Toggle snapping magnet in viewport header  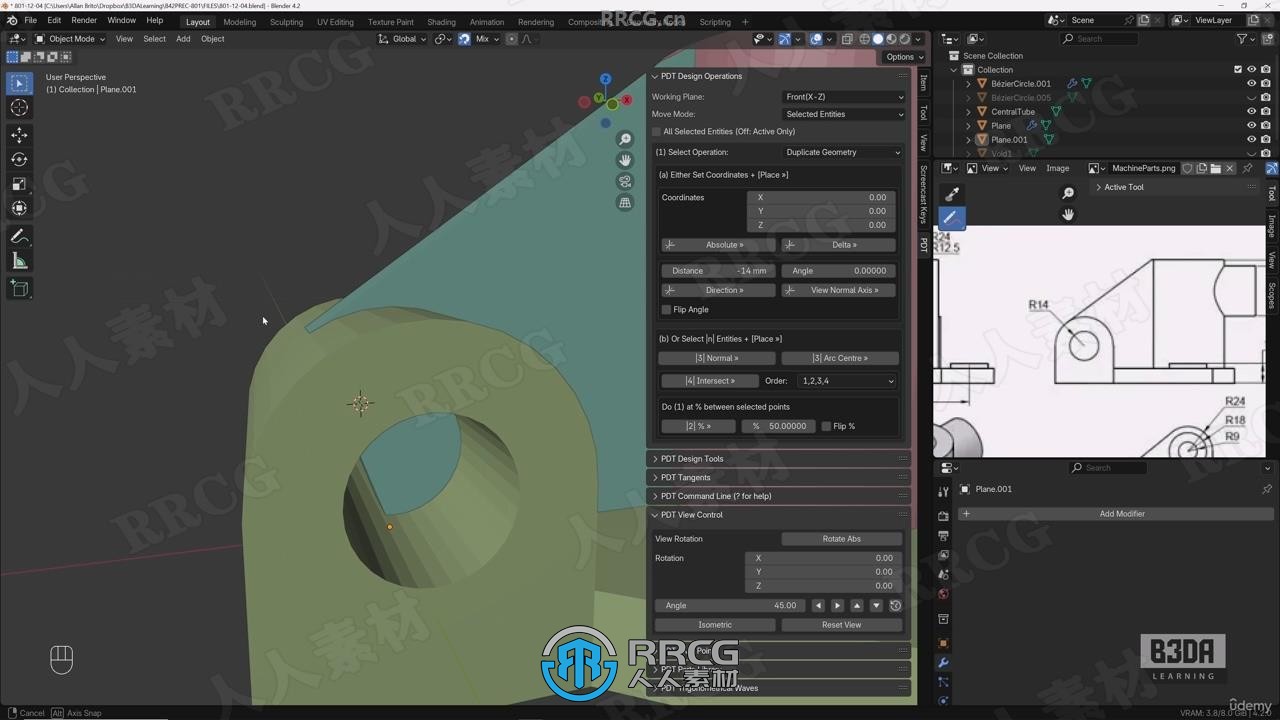tap(464, 39)
